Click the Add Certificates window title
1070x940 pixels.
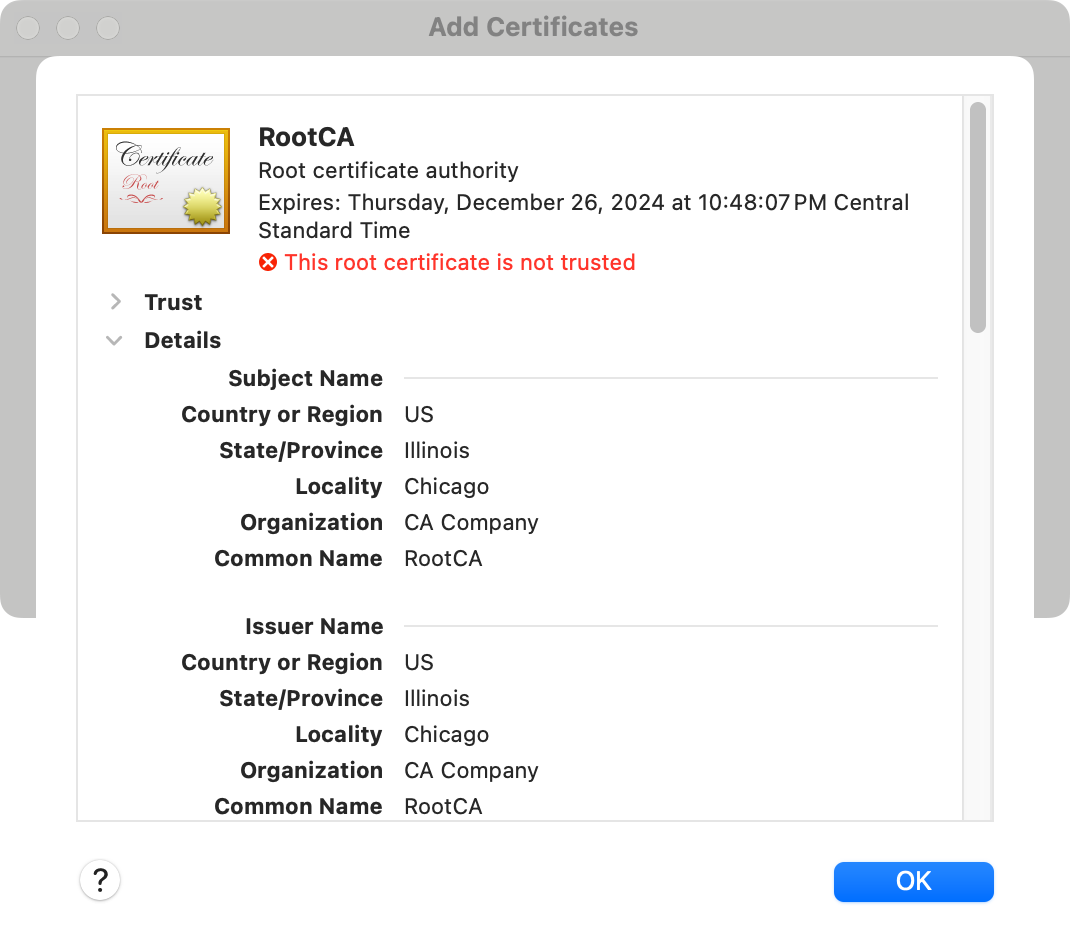tap(533, 27)
